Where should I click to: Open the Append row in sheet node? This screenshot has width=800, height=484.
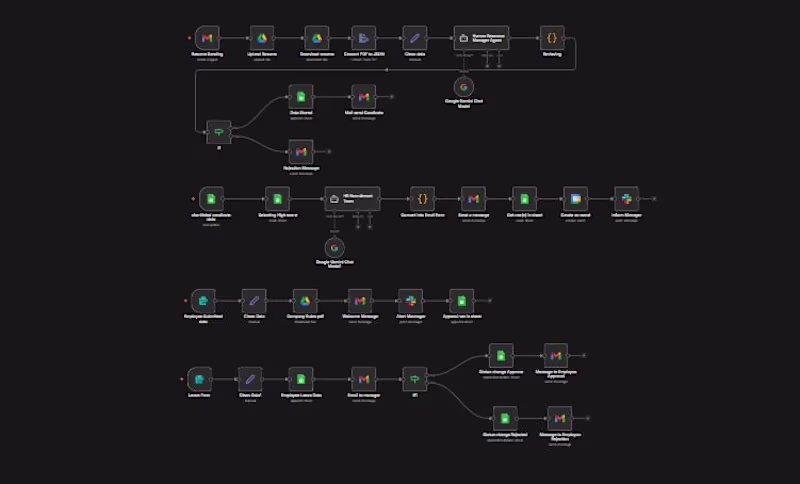click(462, 301)
